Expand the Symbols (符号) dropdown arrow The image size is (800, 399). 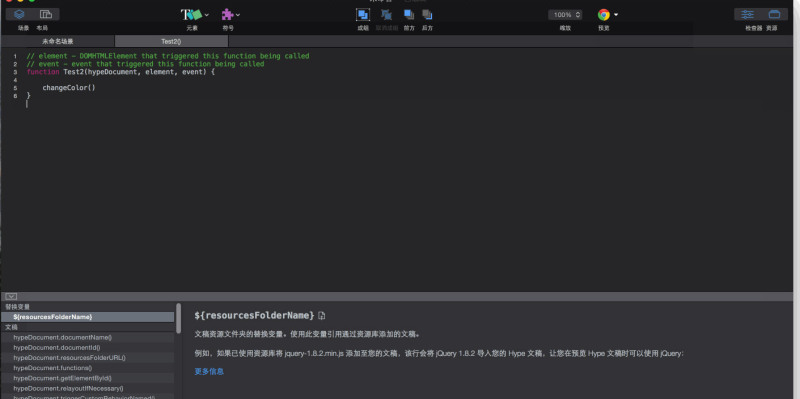[x=238, y=15]
